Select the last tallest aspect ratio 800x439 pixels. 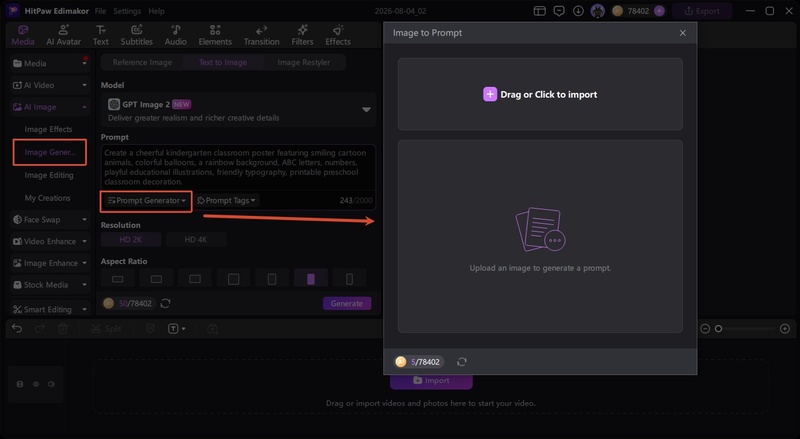click(349, 279)
